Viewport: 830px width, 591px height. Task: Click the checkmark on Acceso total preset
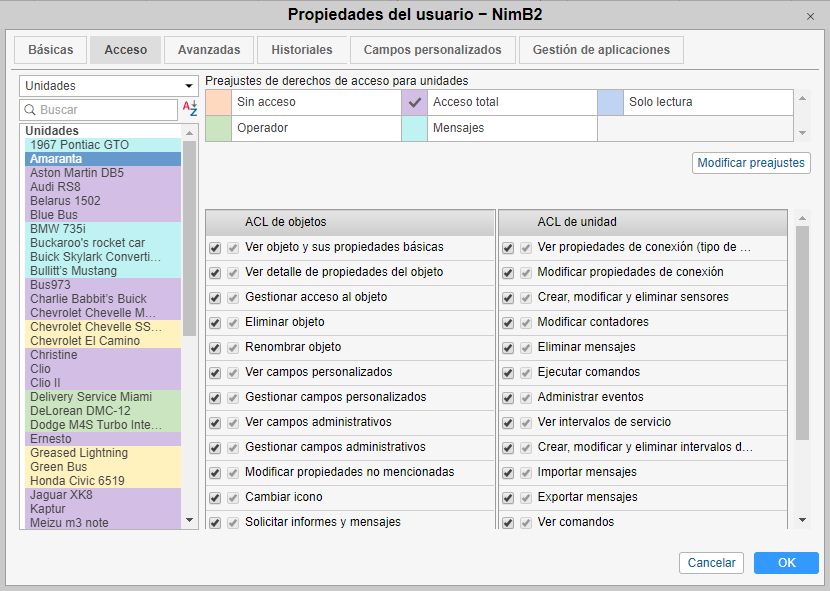pyautogui.click(x=415, y=102)
